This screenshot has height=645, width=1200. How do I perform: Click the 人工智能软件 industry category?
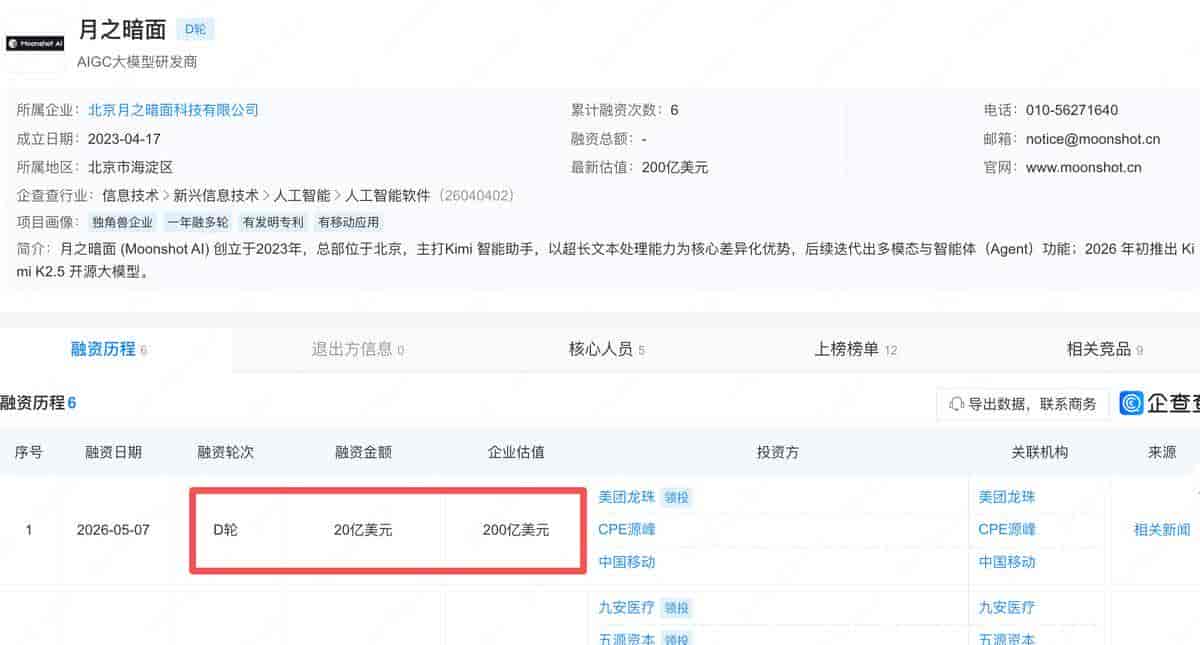point(388,196)
